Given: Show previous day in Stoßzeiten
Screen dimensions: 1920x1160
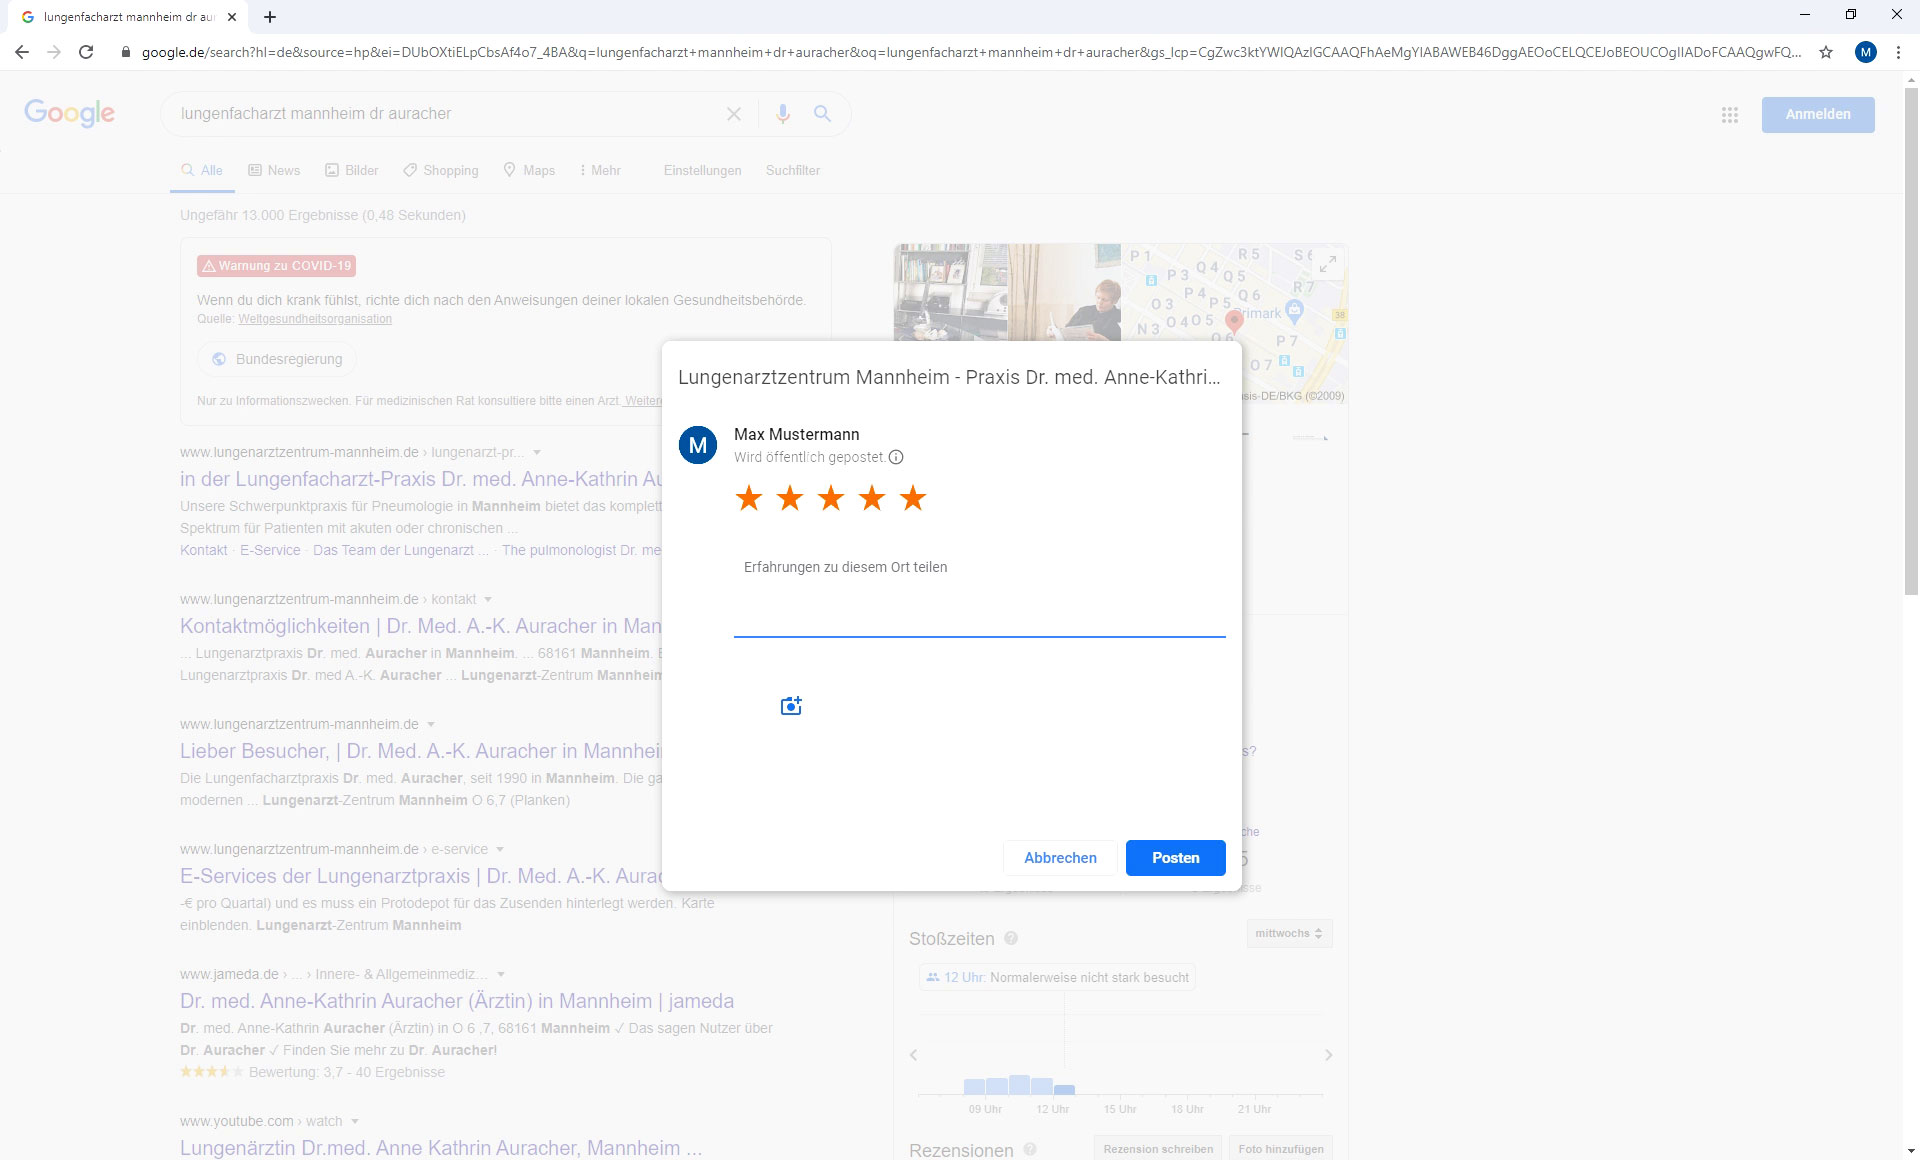Looking at the screenshot, I should 913,1055.
